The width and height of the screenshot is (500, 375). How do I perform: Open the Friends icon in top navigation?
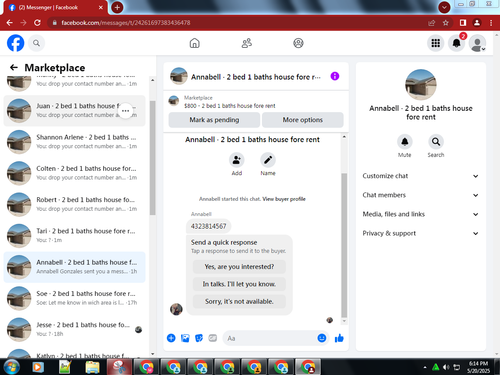[x=247, y=43]
